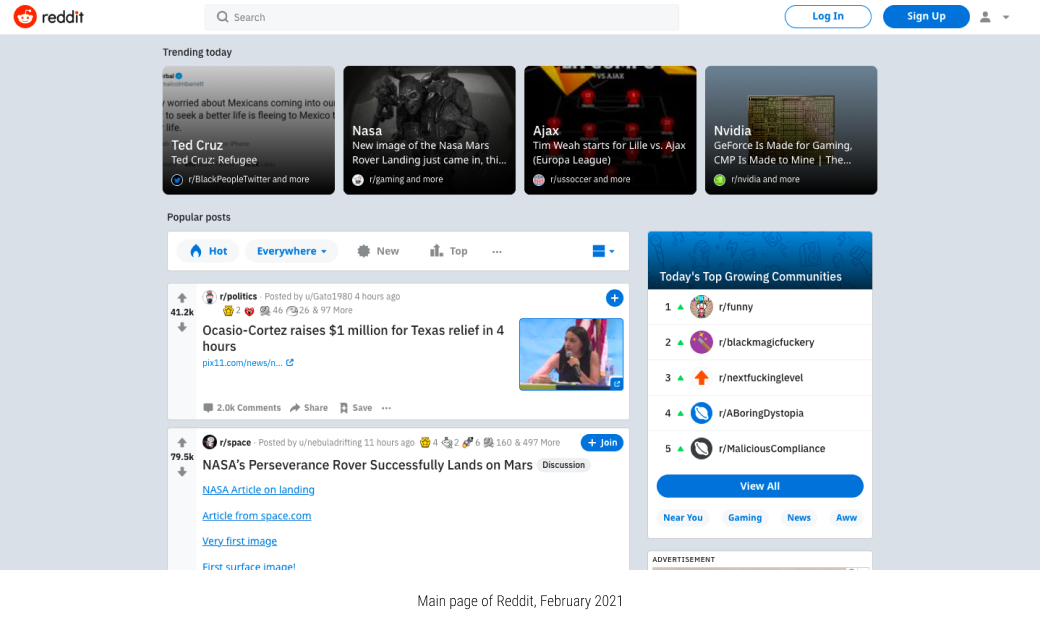Open r/ABoringDystopia text link

point(761,413)
